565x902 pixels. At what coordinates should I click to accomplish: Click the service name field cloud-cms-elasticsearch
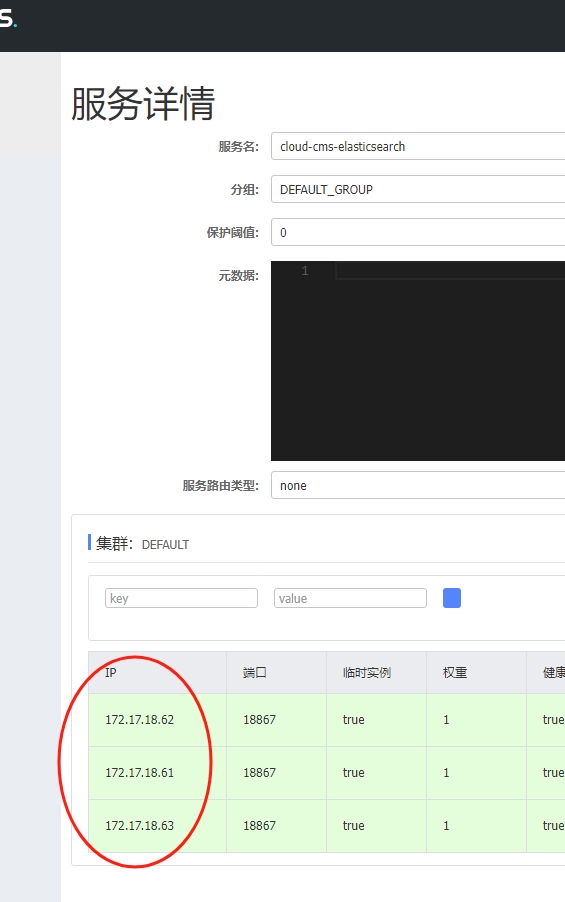pos(418,146)
